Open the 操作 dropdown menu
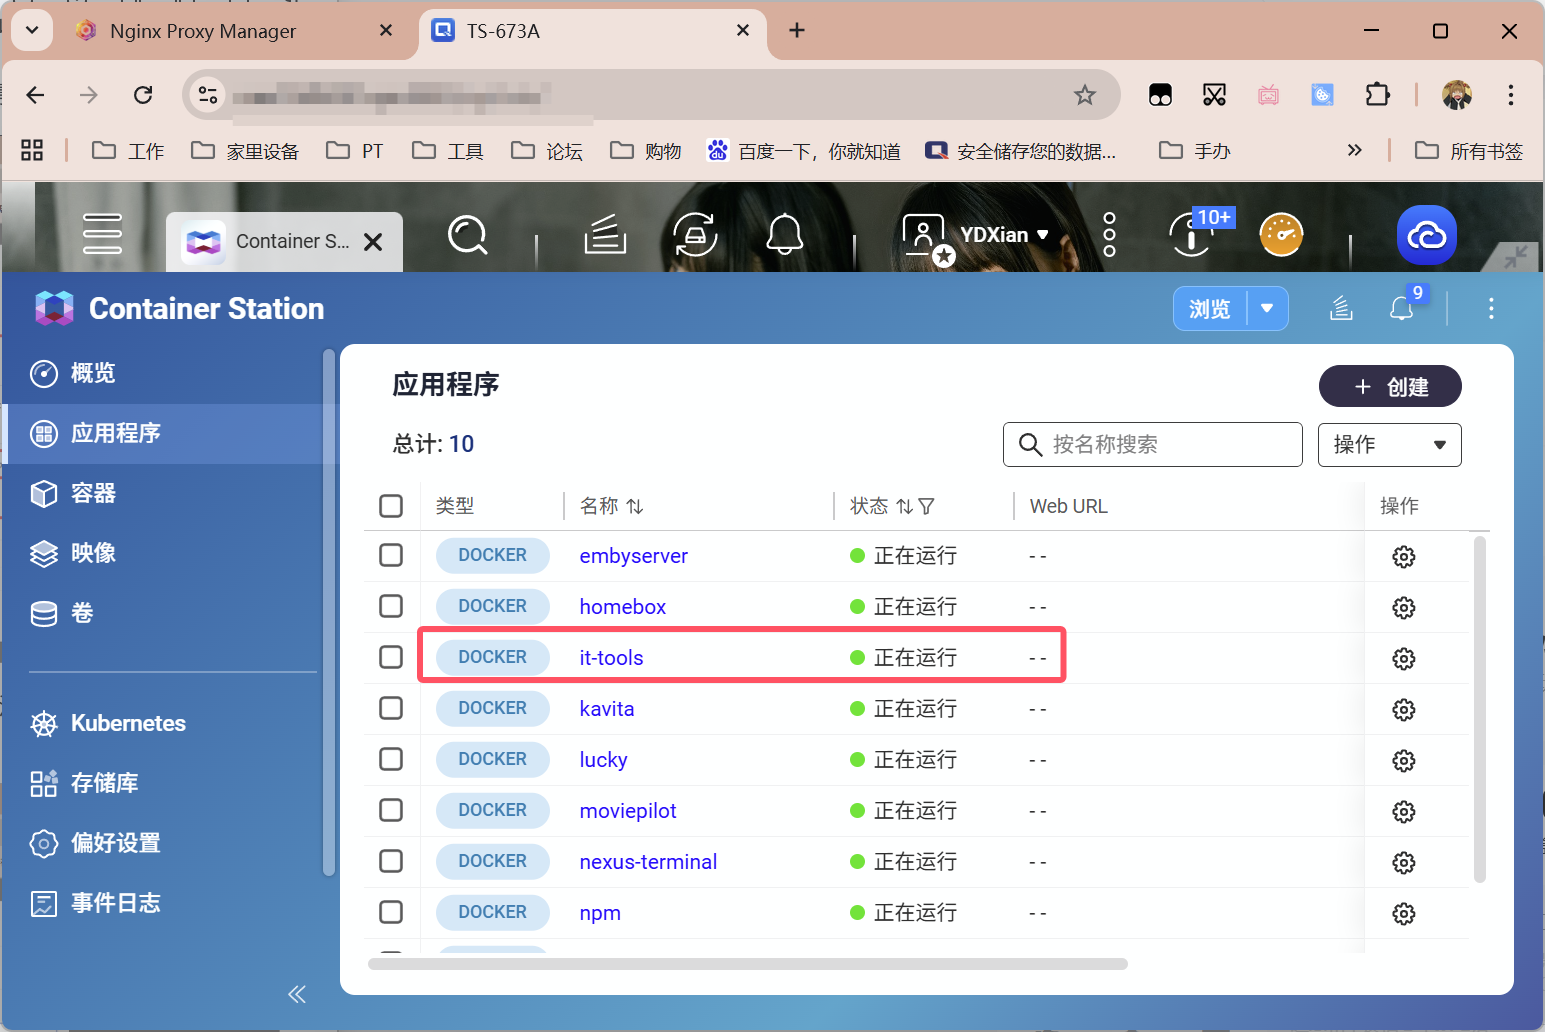Viewport: 1545px width, 1032px height. [x=1389, y=444]
